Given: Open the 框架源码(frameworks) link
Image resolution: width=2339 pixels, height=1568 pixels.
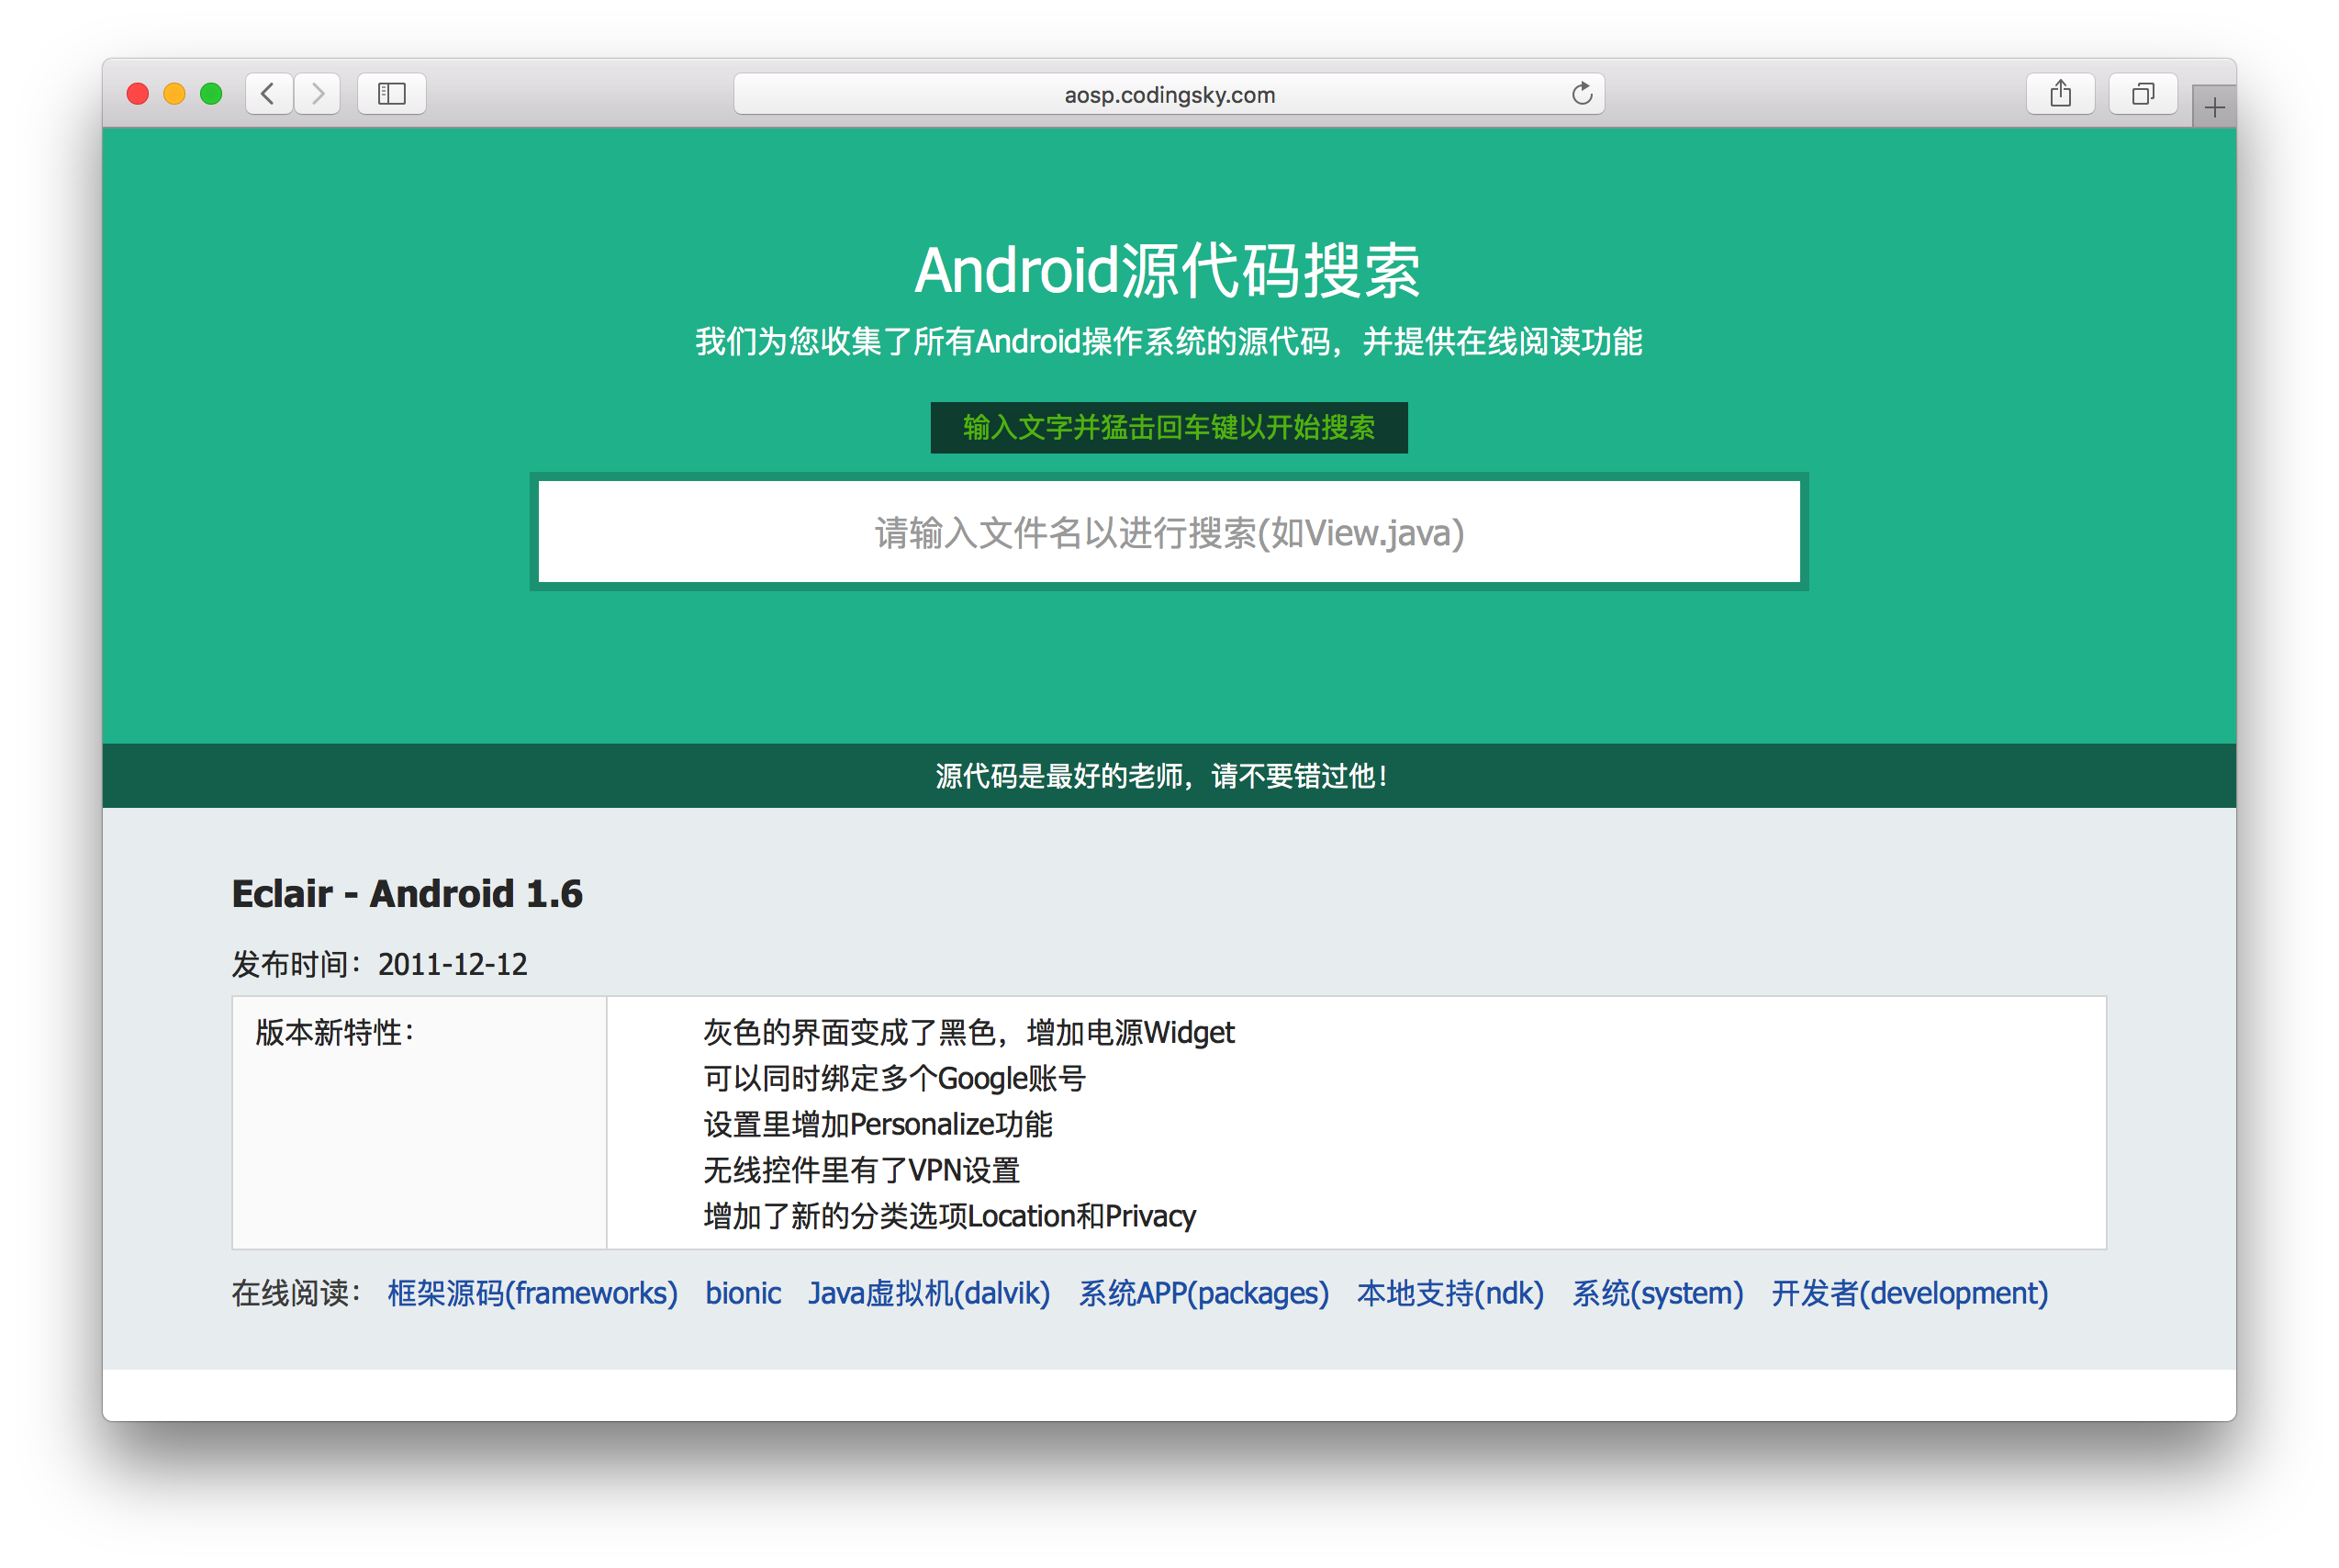Looking at the screenshot, I should [532, 1293].
